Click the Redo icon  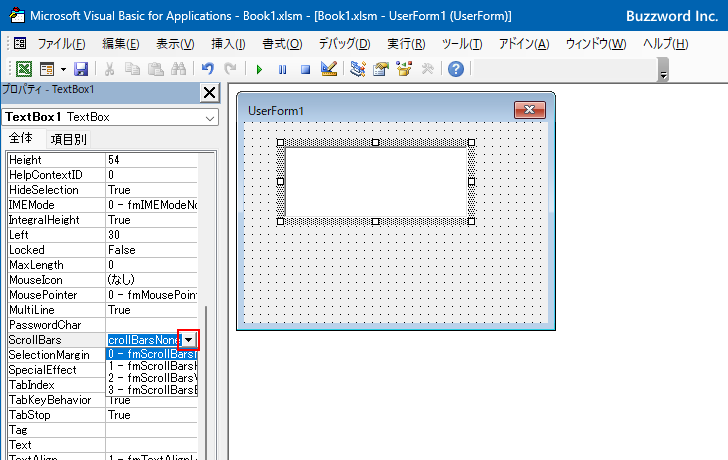coord(230,69)
